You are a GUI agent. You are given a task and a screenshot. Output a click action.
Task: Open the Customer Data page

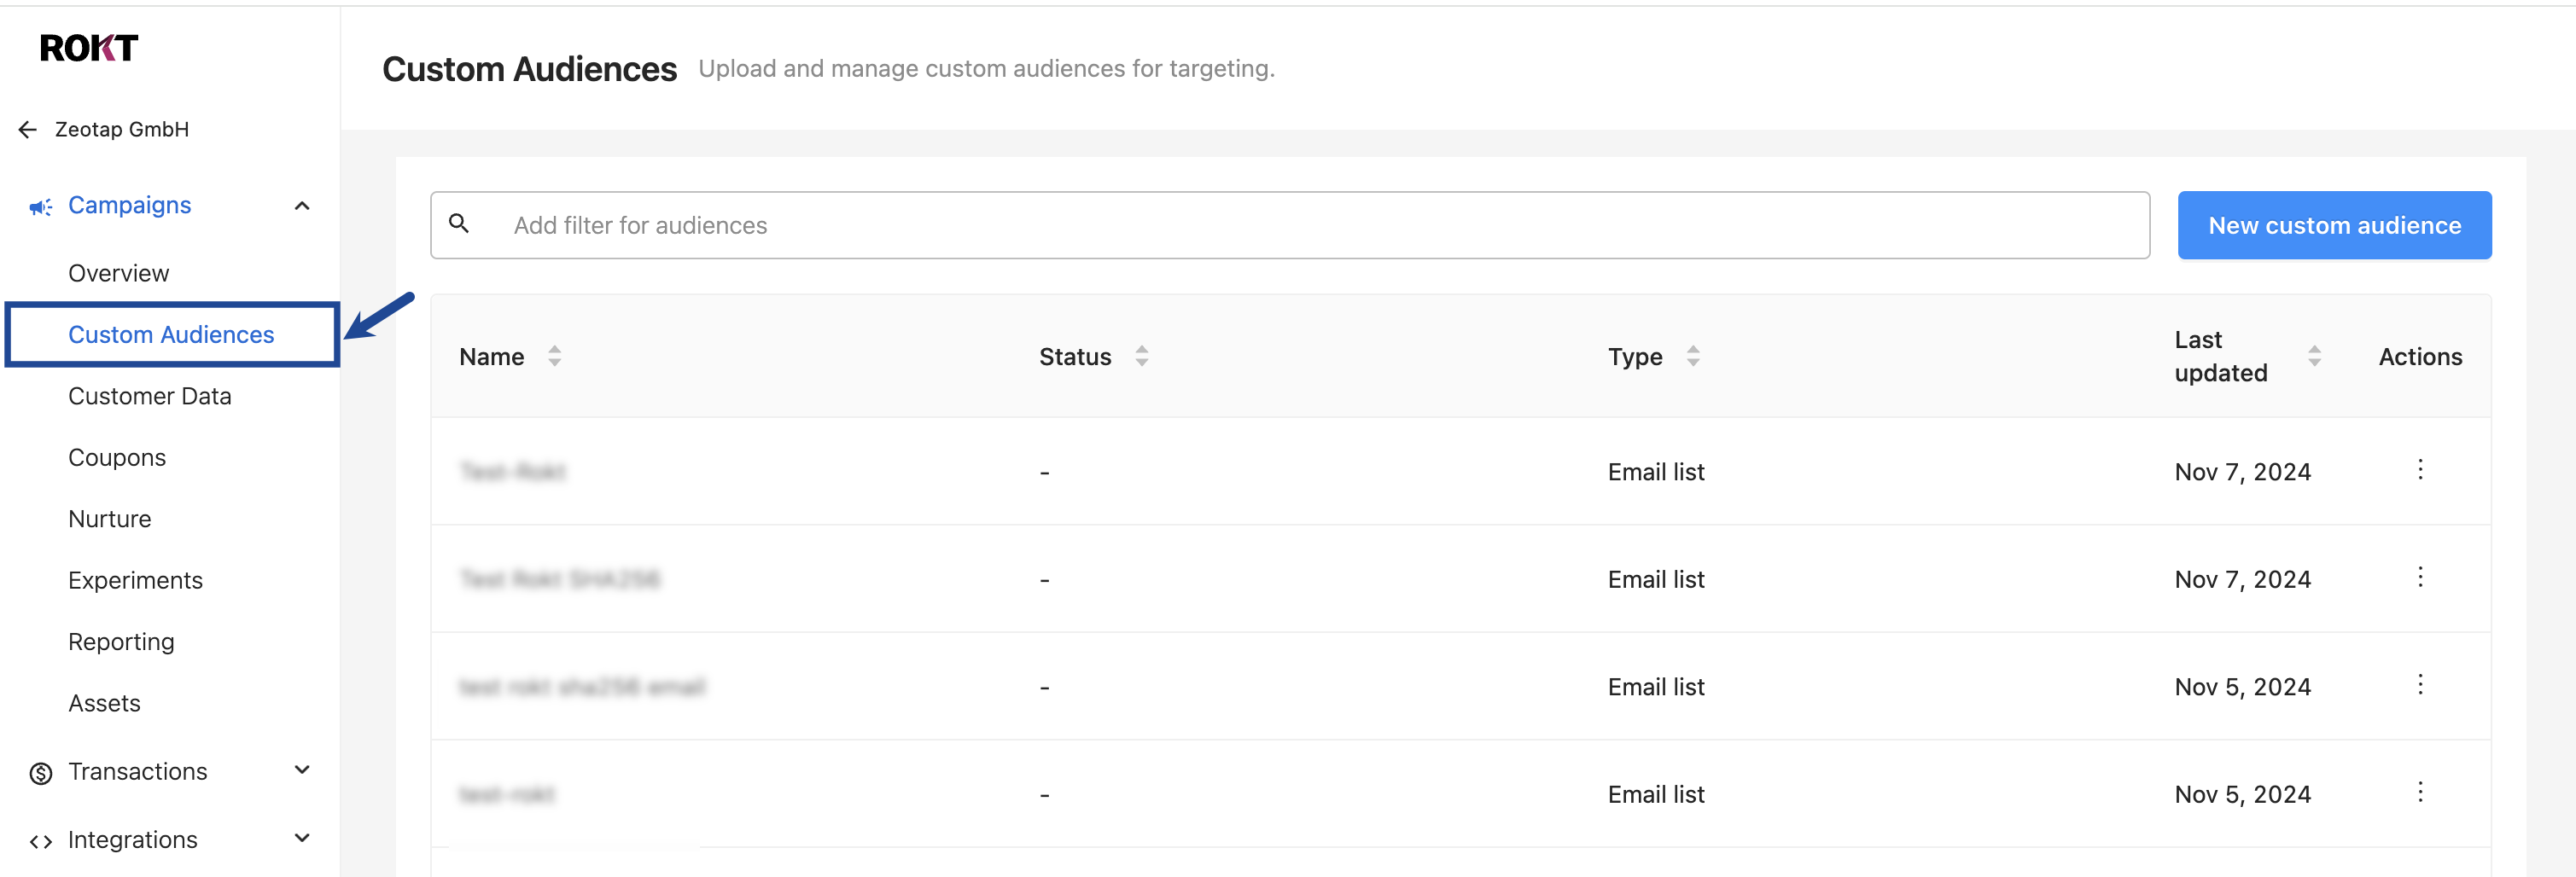click(150, 396)
